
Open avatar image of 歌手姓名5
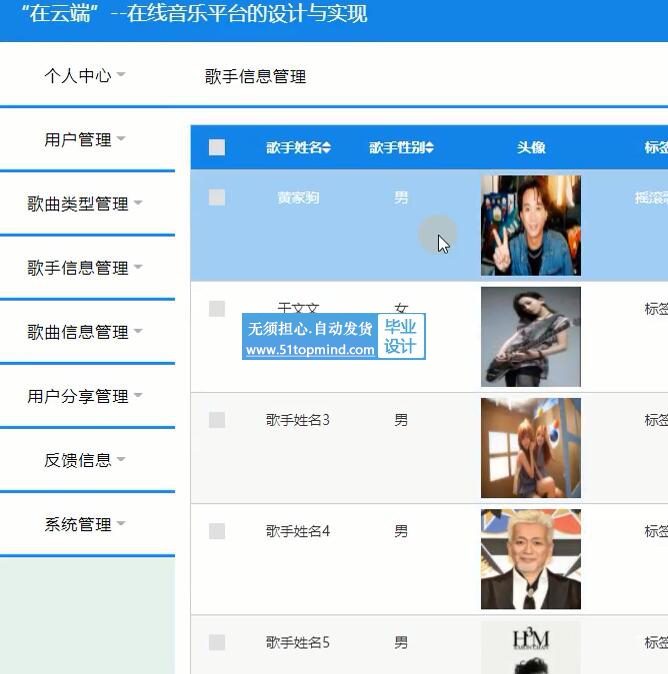pos(531,647)
